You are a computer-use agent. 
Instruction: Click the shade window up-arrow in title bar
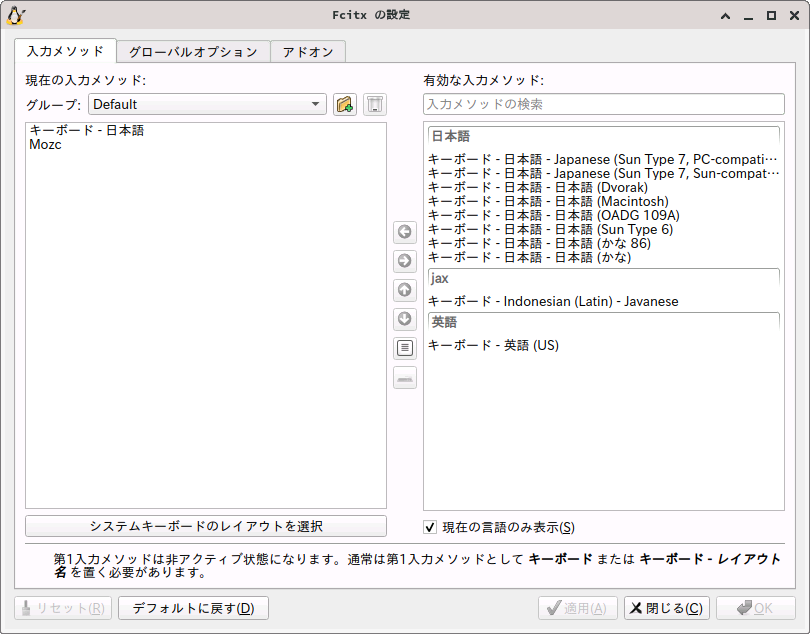click(x=725, y=16)
